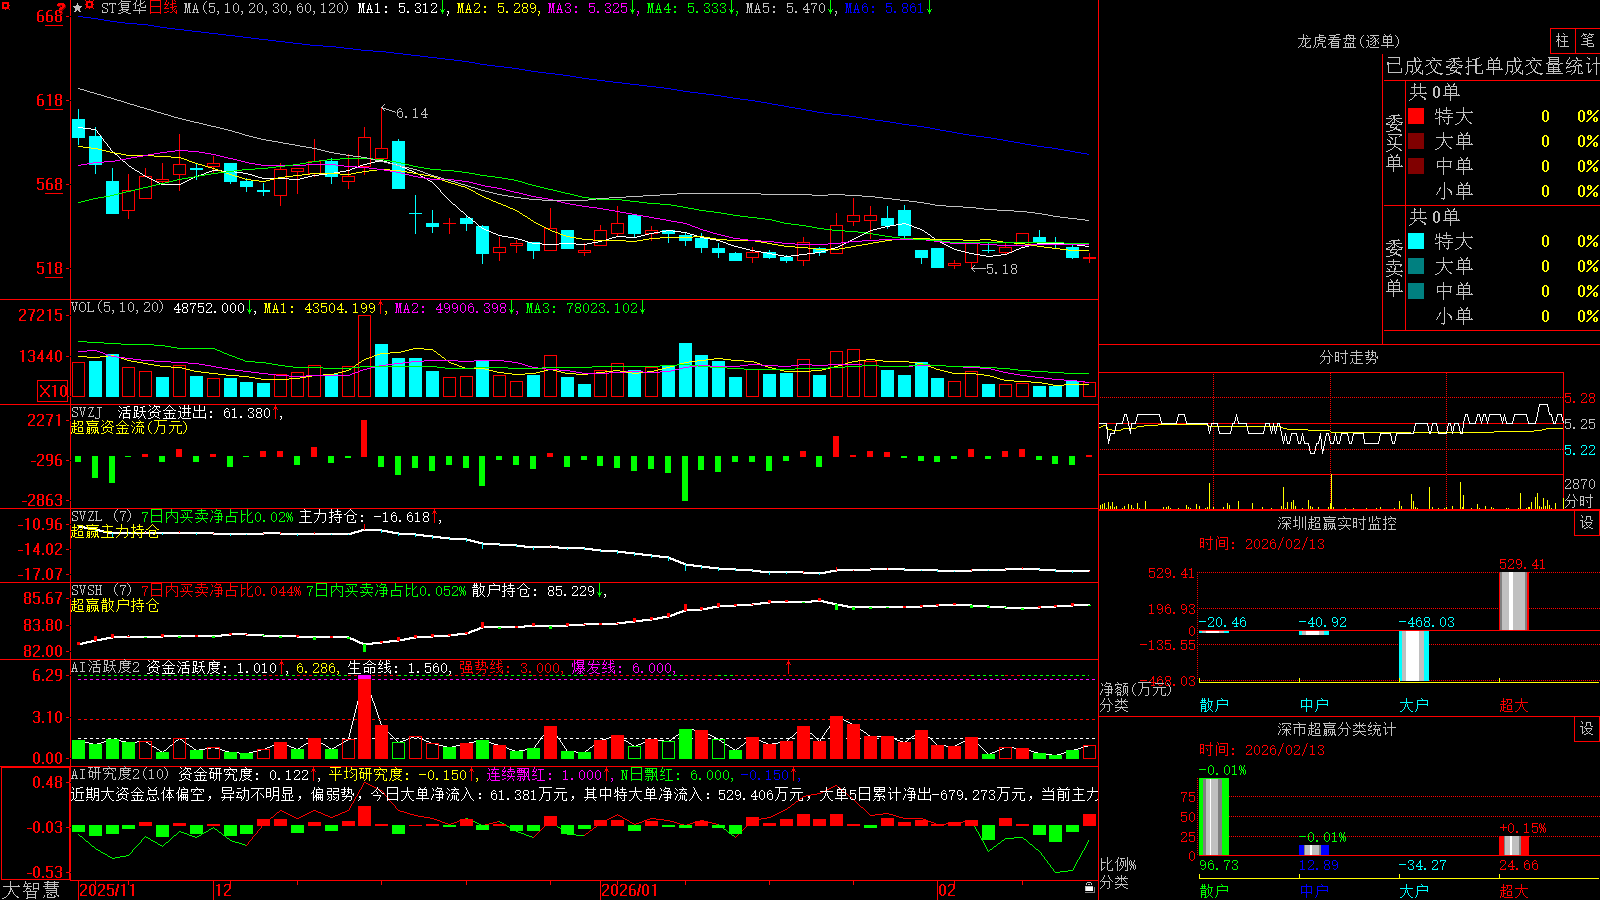Click the -40.92 中户 value in 实时监控

(x=1323, y=622)
